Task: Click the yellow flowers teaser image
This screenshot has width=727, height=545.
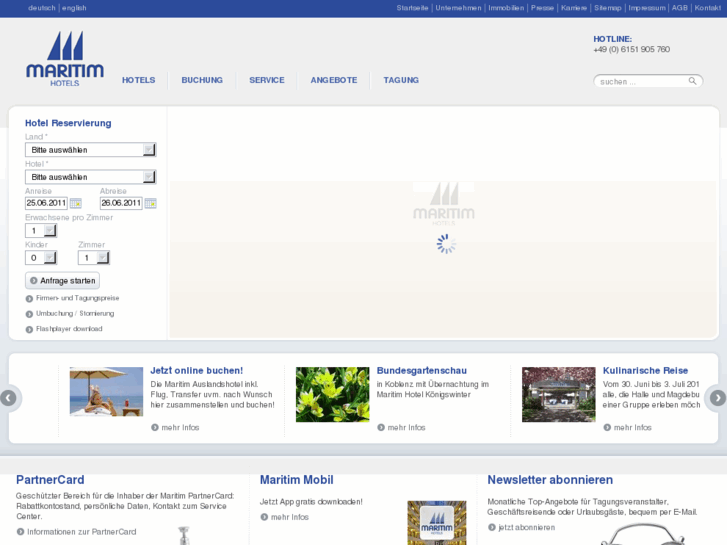Action: coord(332,395)
